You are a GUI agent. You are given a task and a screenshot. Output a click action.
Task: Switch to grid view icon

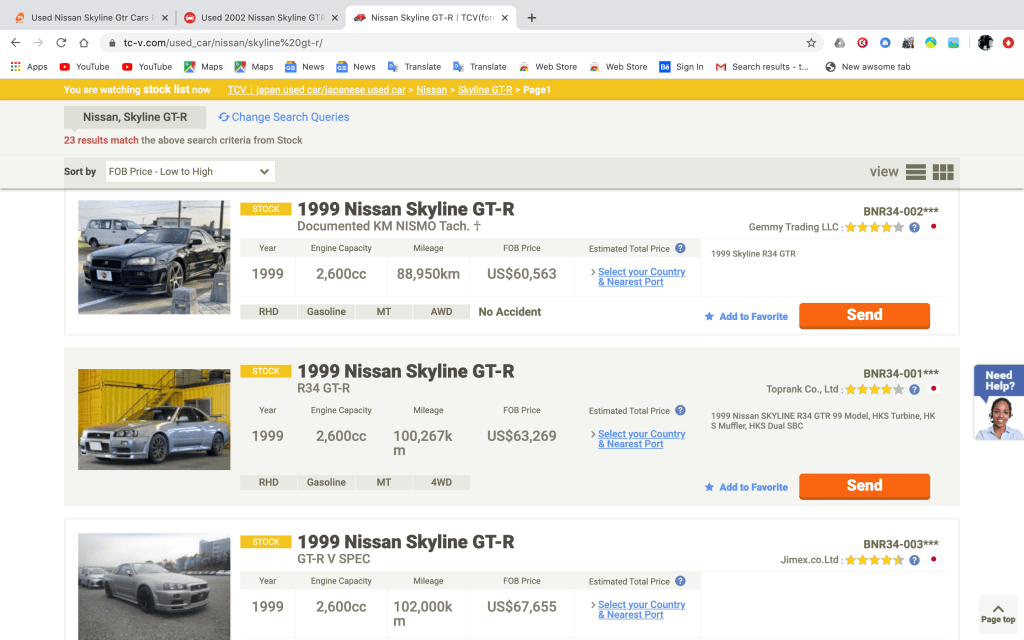[x=943, y=172]
